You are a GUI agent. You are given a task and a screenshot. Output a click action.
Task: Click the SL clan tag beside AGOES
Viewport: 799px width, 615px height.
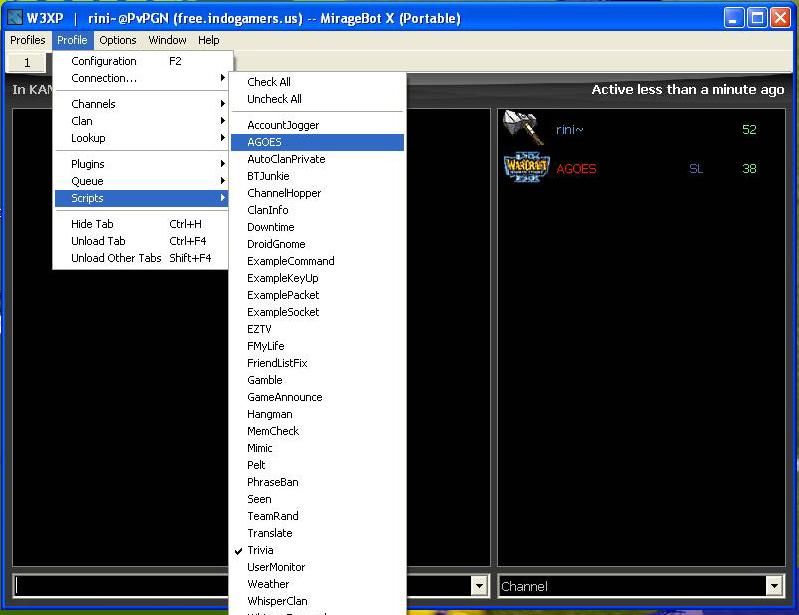tap(696, 169)
